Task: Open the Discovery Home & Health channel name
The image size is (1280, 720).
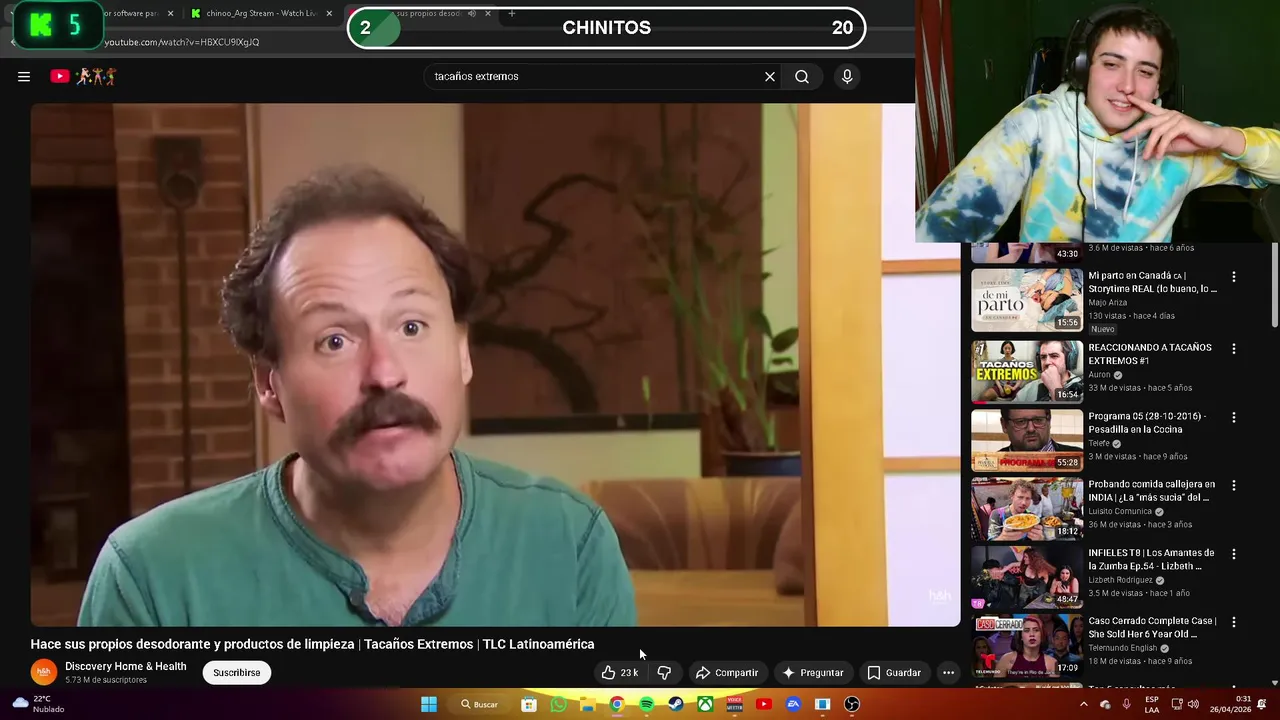Action: point(126,666)
